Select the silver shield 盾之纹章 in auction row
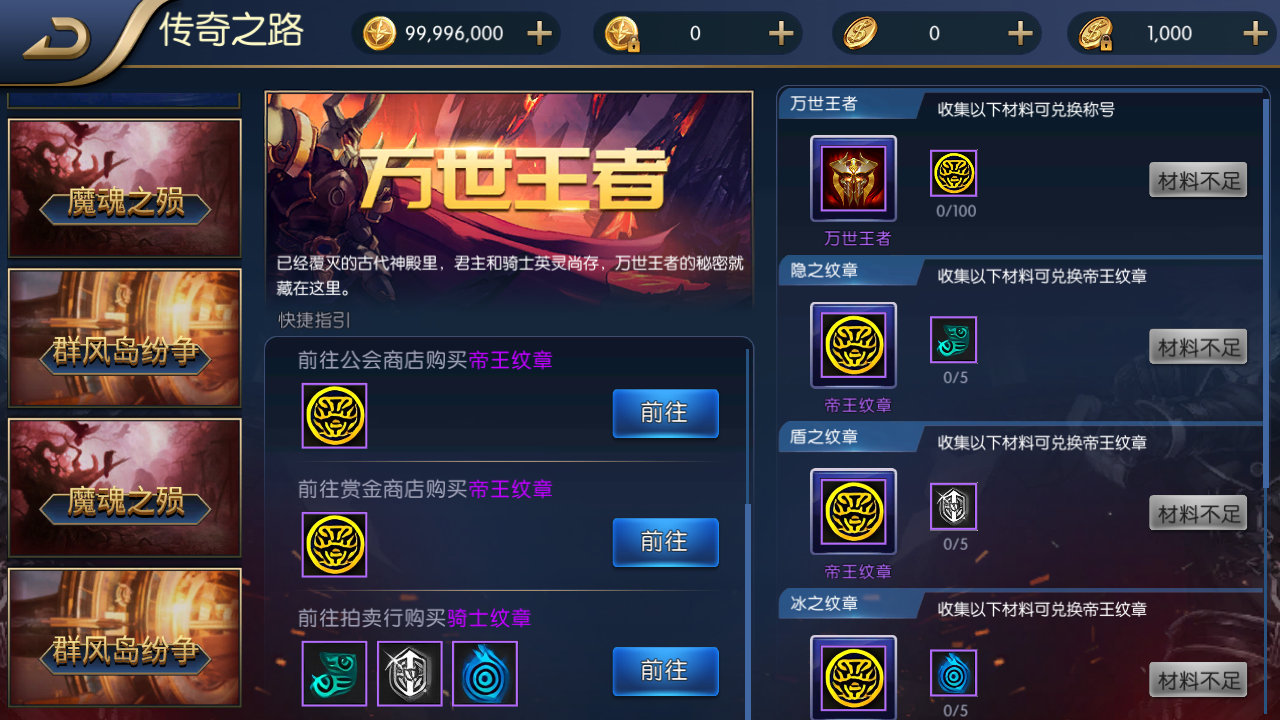The height and width of the screenshot is (720, 1280). (x=410, y=674)
